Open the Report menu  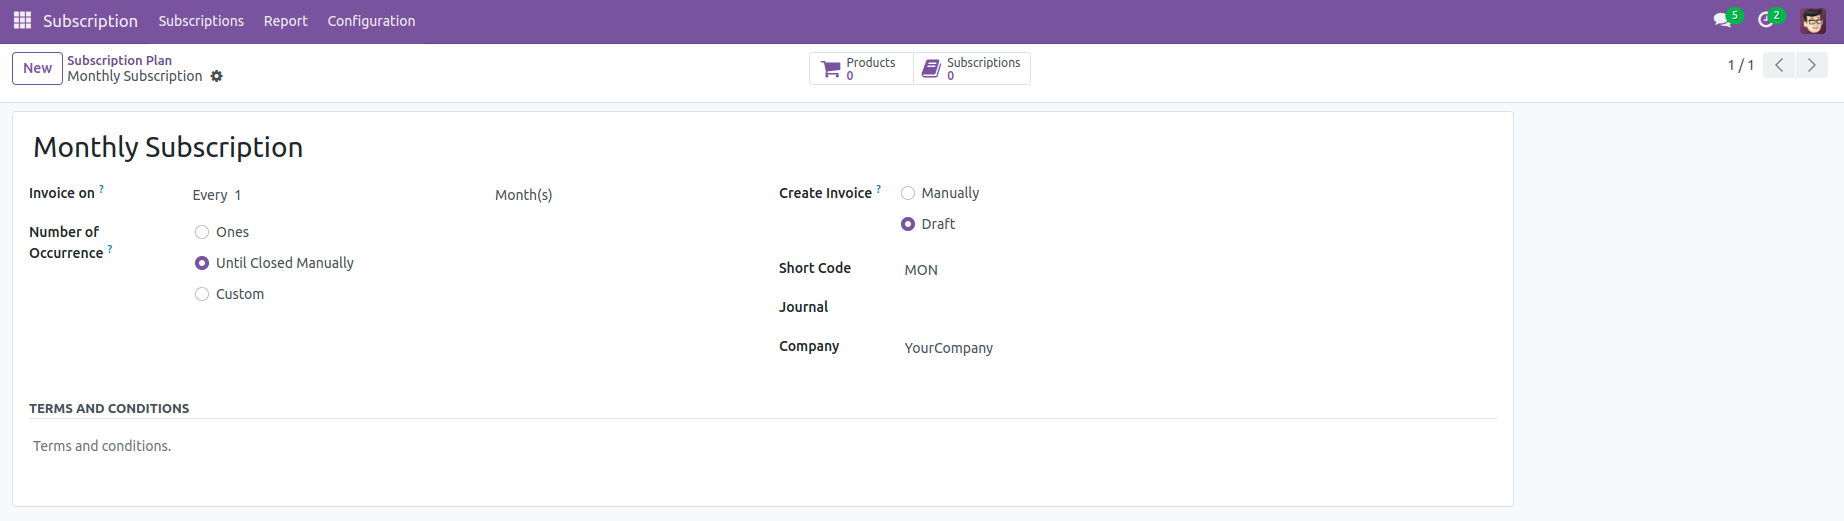pyautogui.click(x=285, y=21)
